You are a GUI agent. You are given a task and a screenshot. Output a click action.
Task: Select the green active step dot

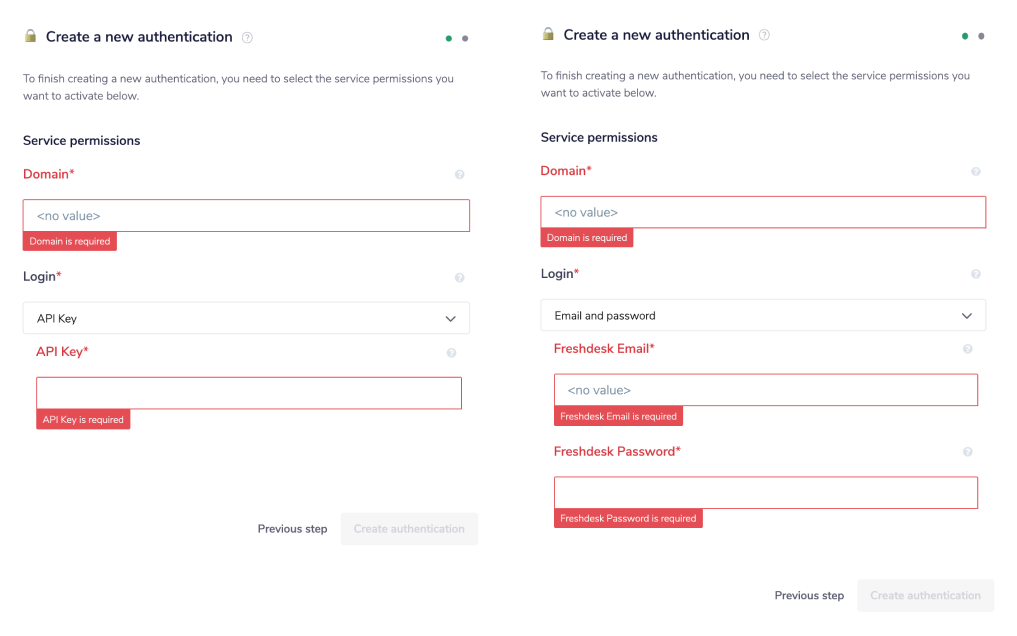pyautogui.click(x=449, y=37)
